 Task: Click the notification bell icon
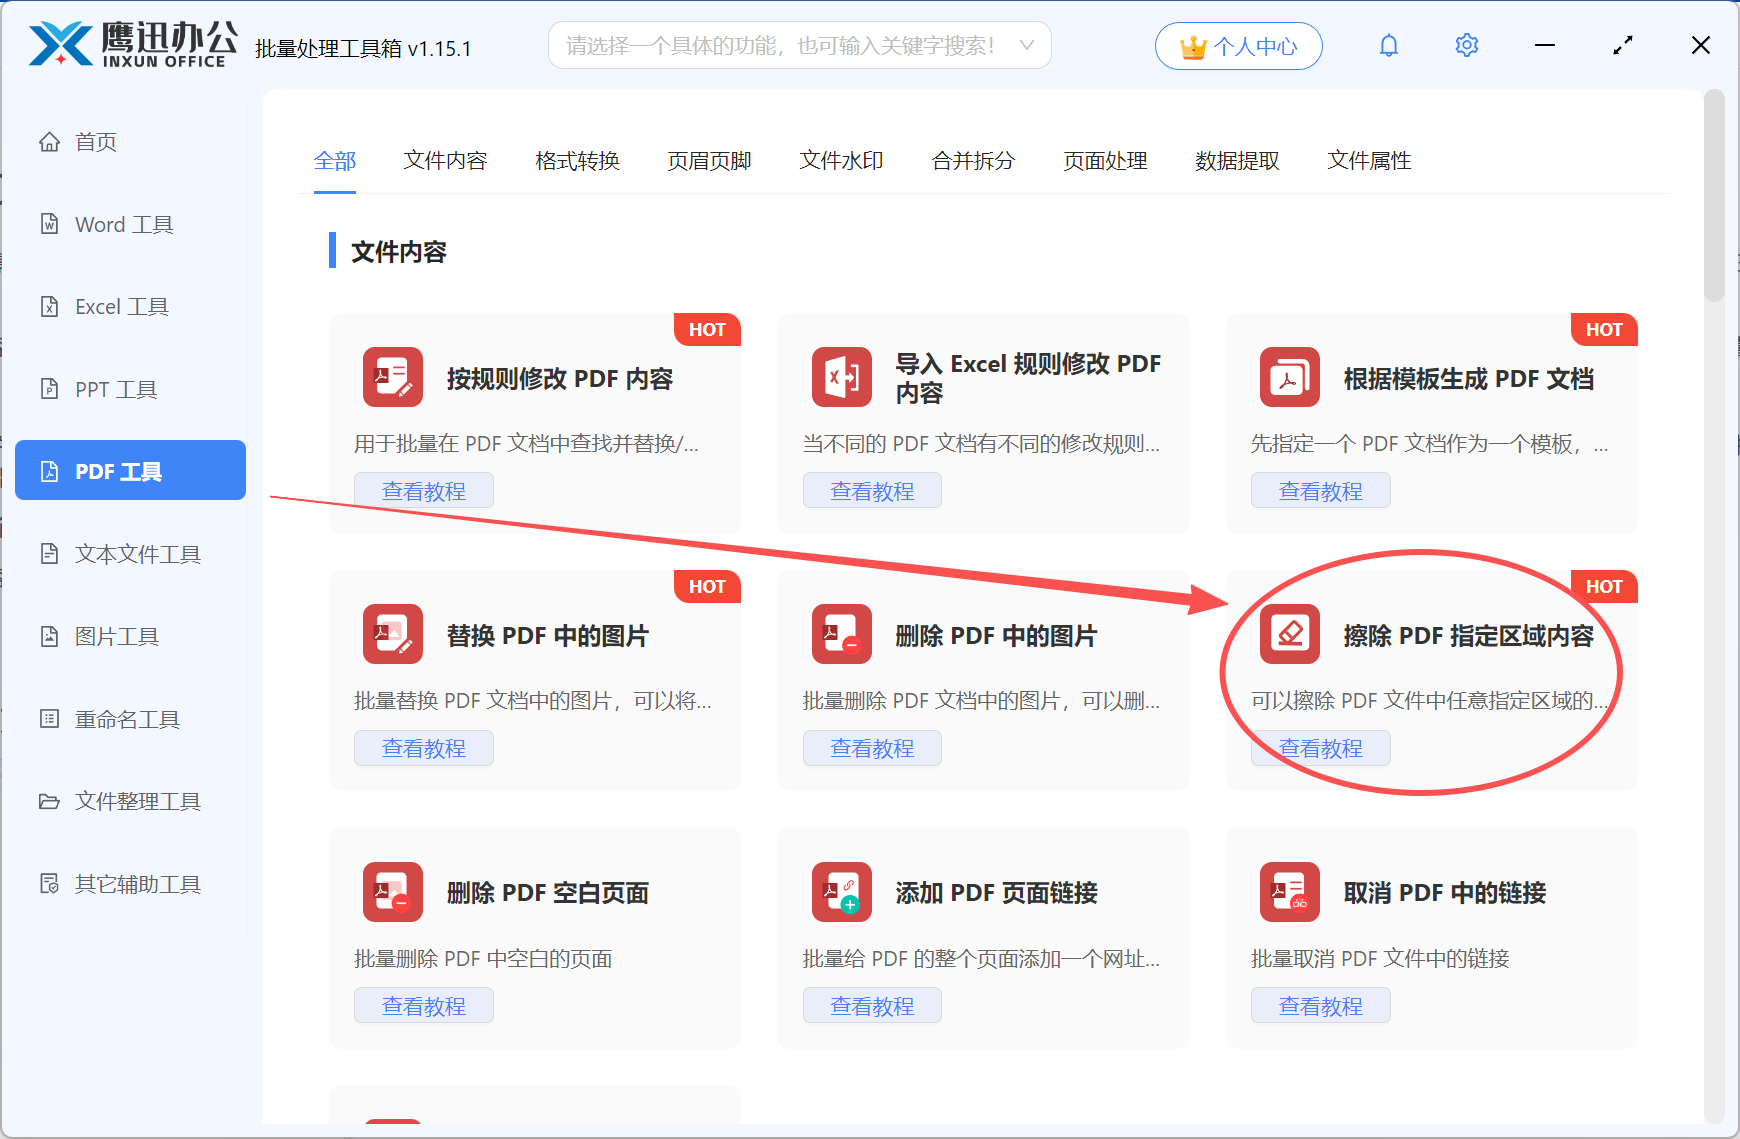pos(1389,46)
